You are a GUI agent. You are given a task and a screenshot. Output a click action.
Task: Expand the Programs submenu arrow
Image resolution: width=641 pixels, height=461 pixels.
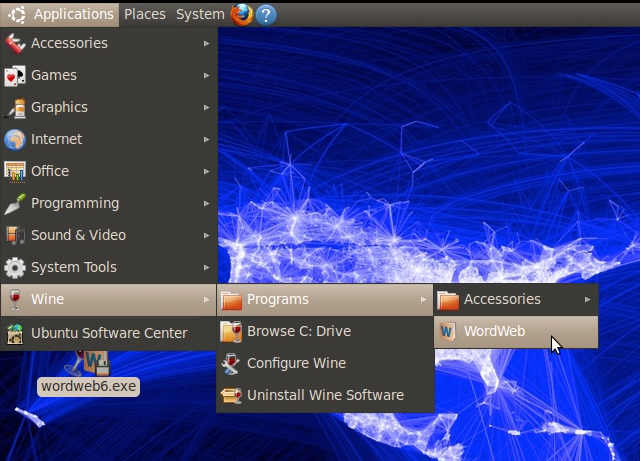coord(423,300)
